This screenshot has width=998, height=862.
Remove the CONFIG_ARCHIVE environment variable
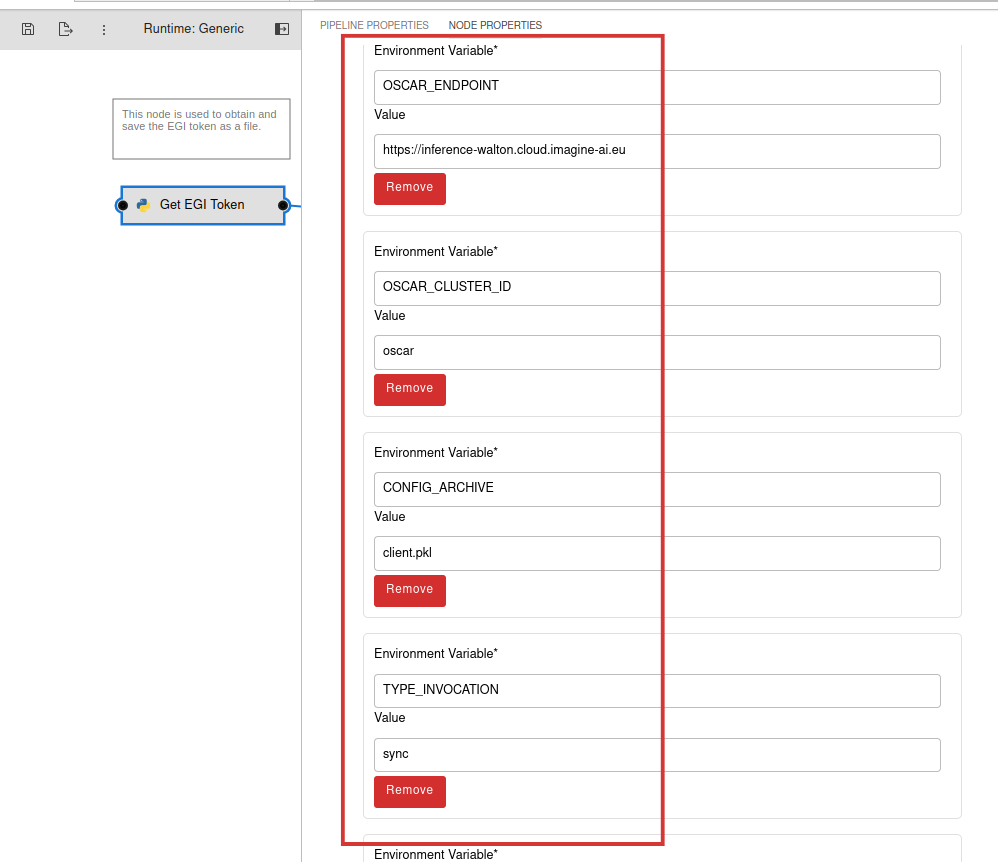tap(410, 590)
